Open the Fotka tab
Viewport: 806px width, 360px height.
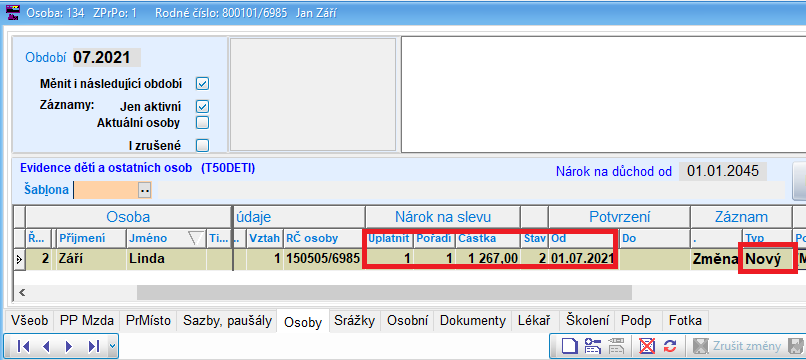tap(685, 321)
